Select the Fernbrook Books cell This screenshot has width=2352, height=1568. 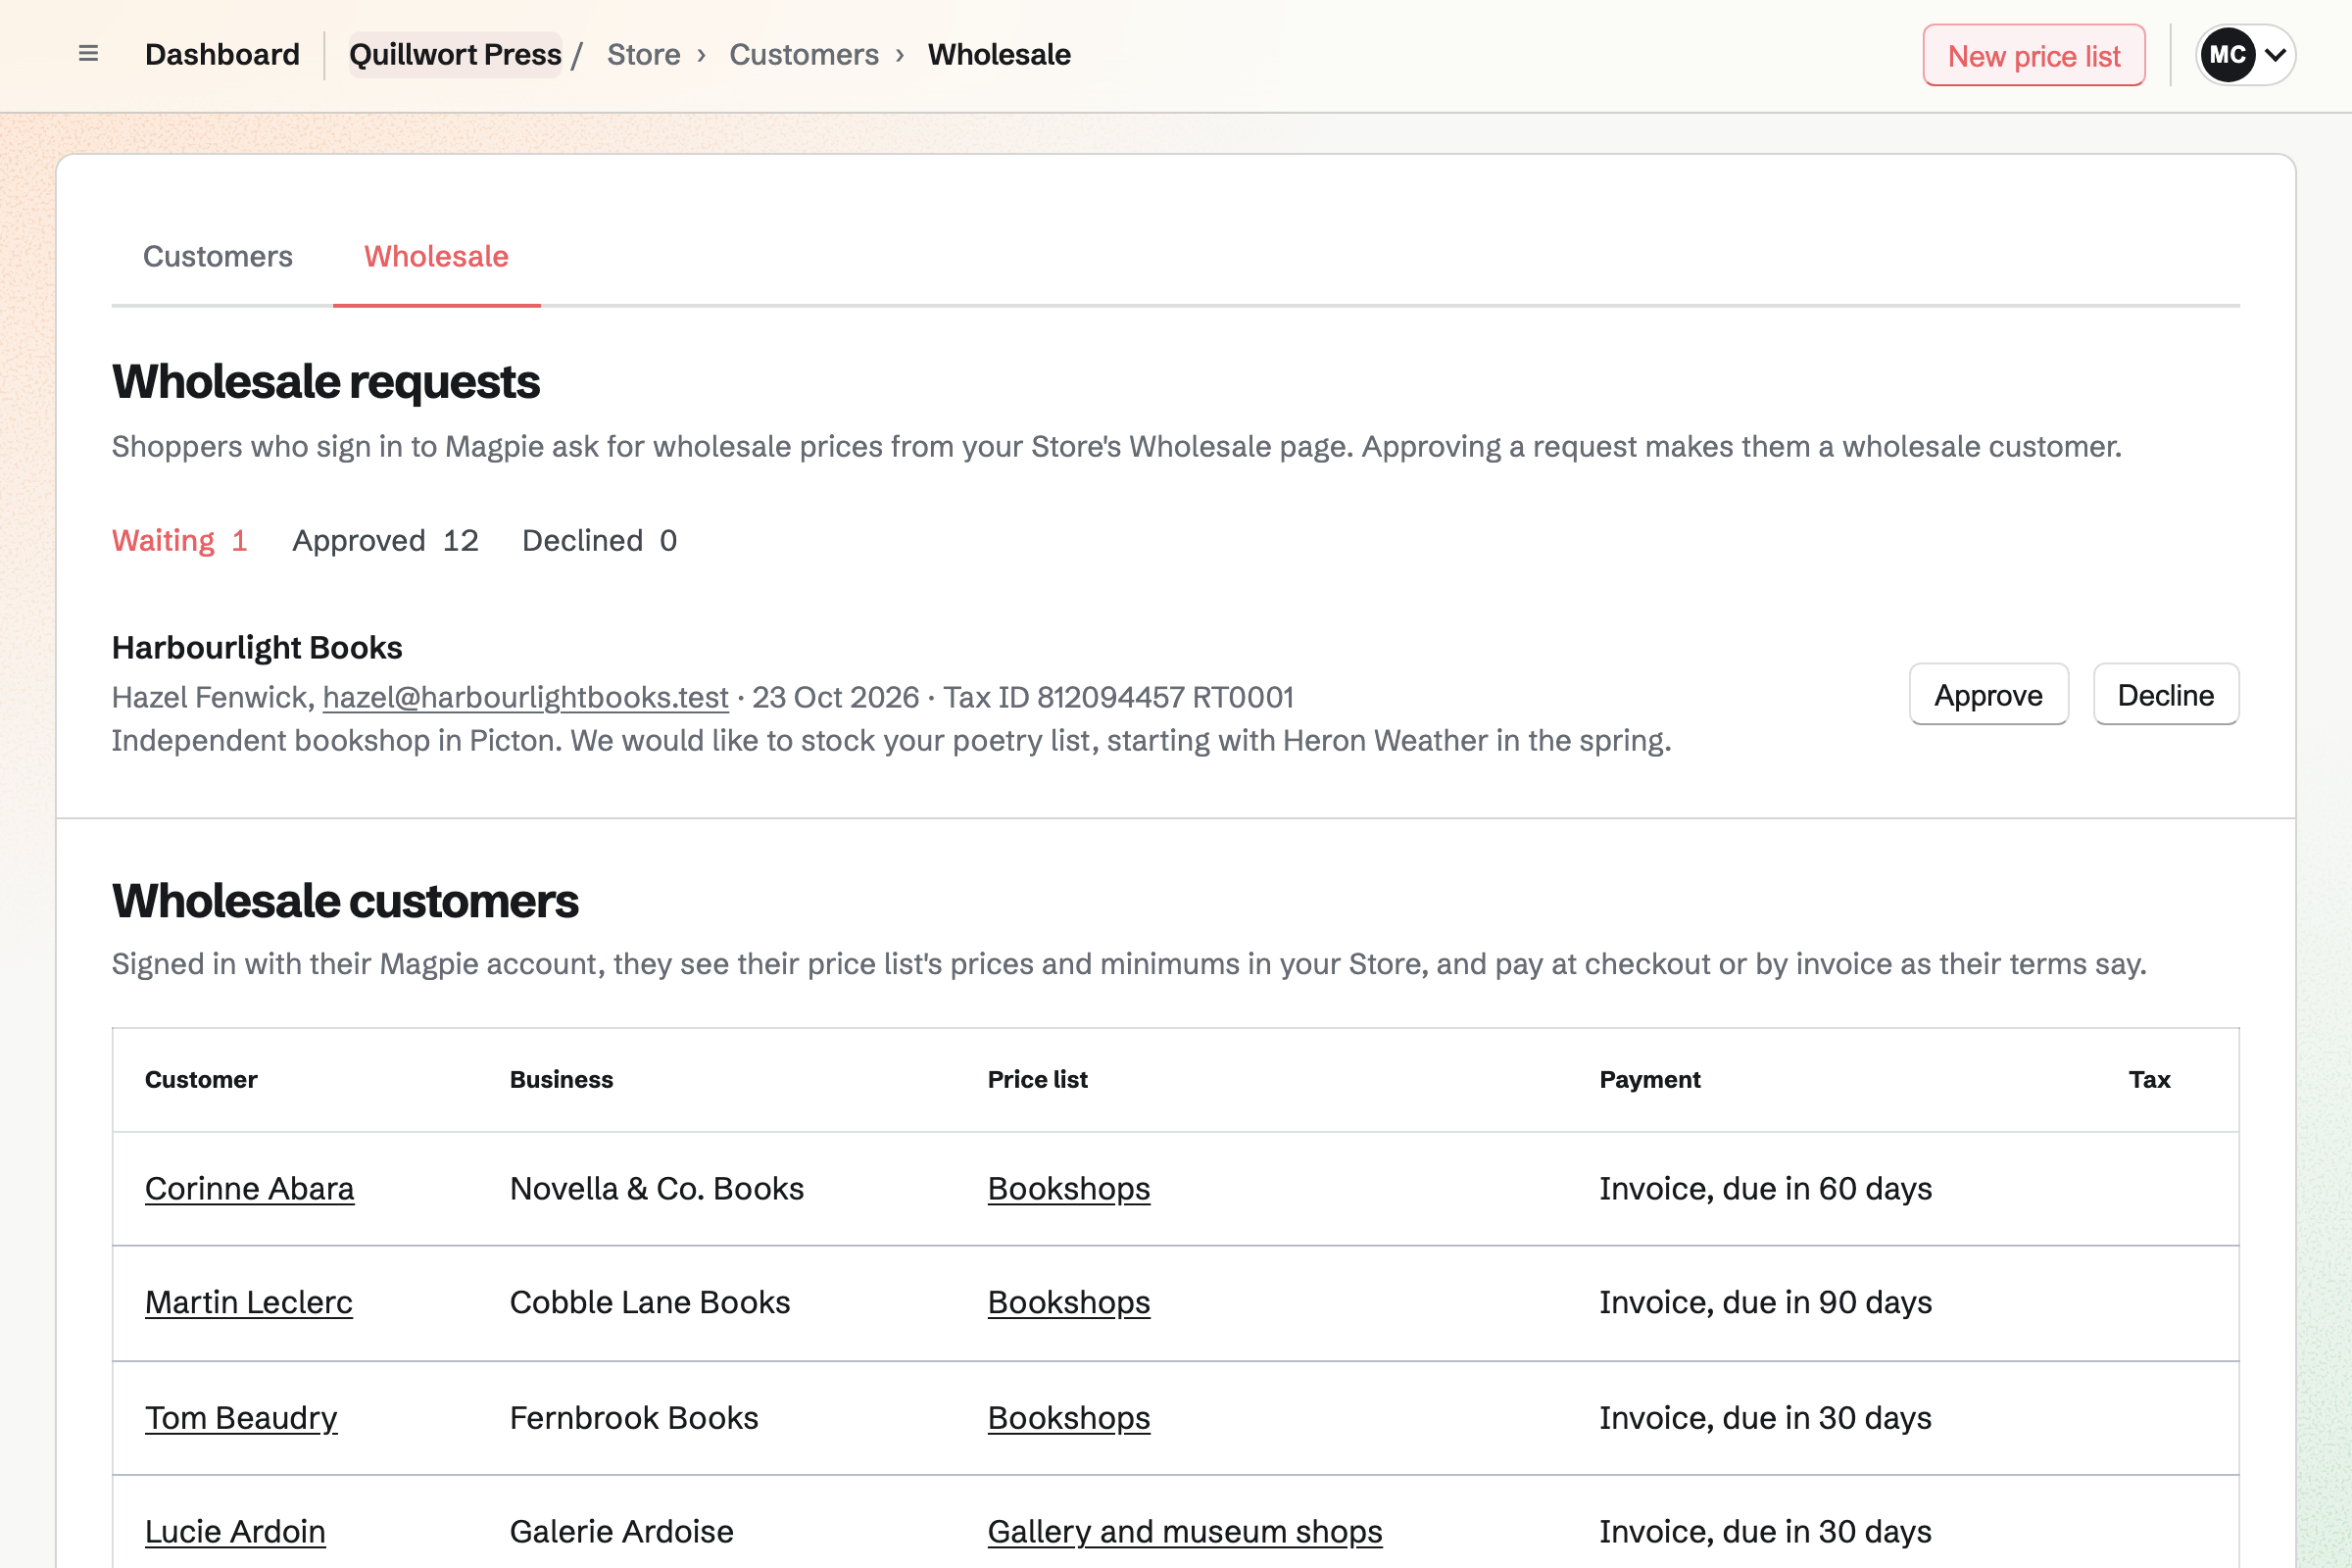click(633, 1418)
